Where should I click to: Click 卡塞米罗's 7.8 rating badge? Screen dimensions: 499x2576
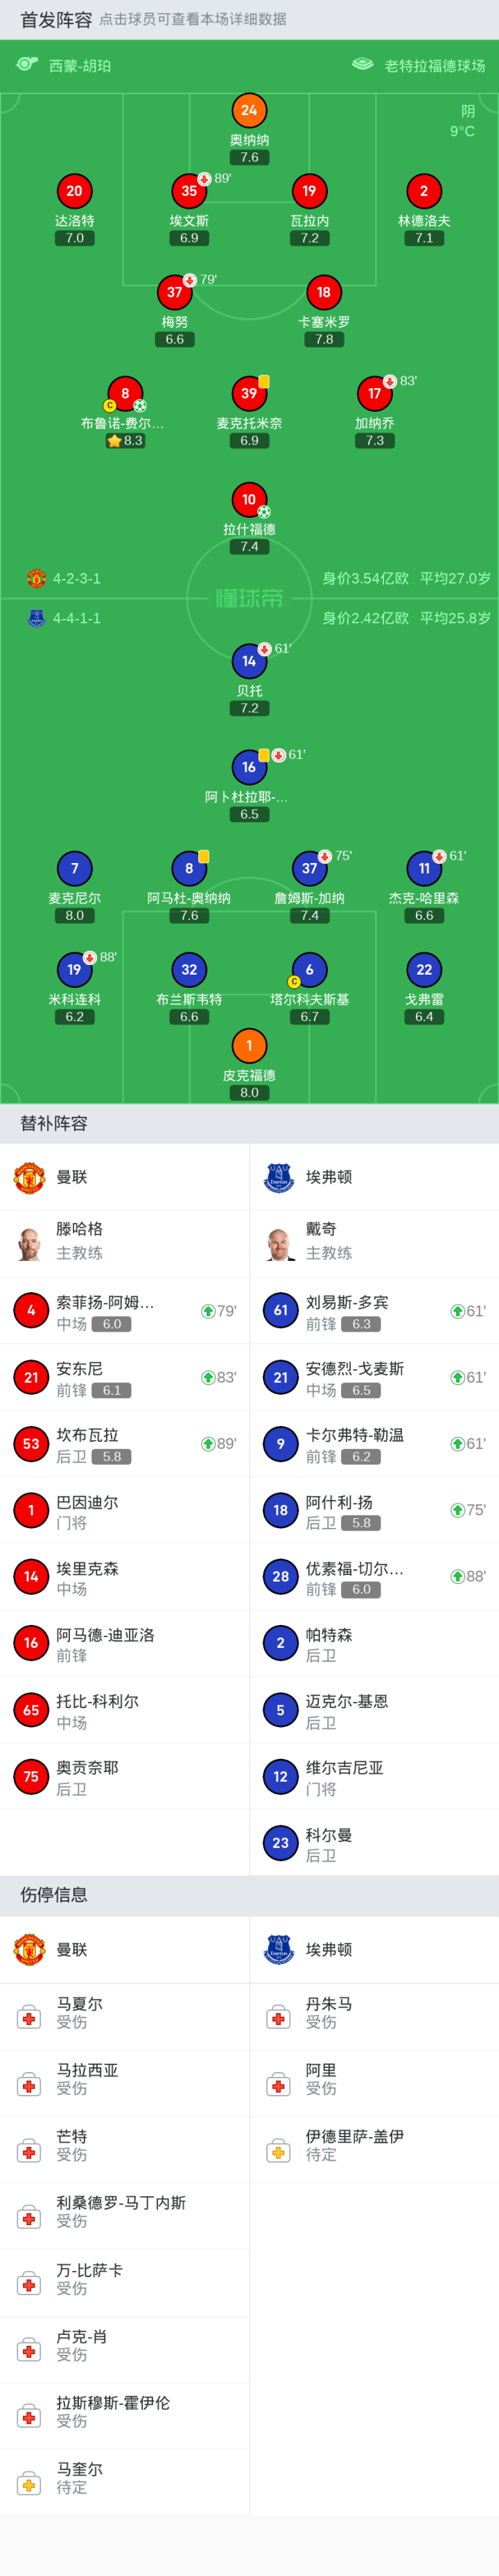tap(324, 339)
